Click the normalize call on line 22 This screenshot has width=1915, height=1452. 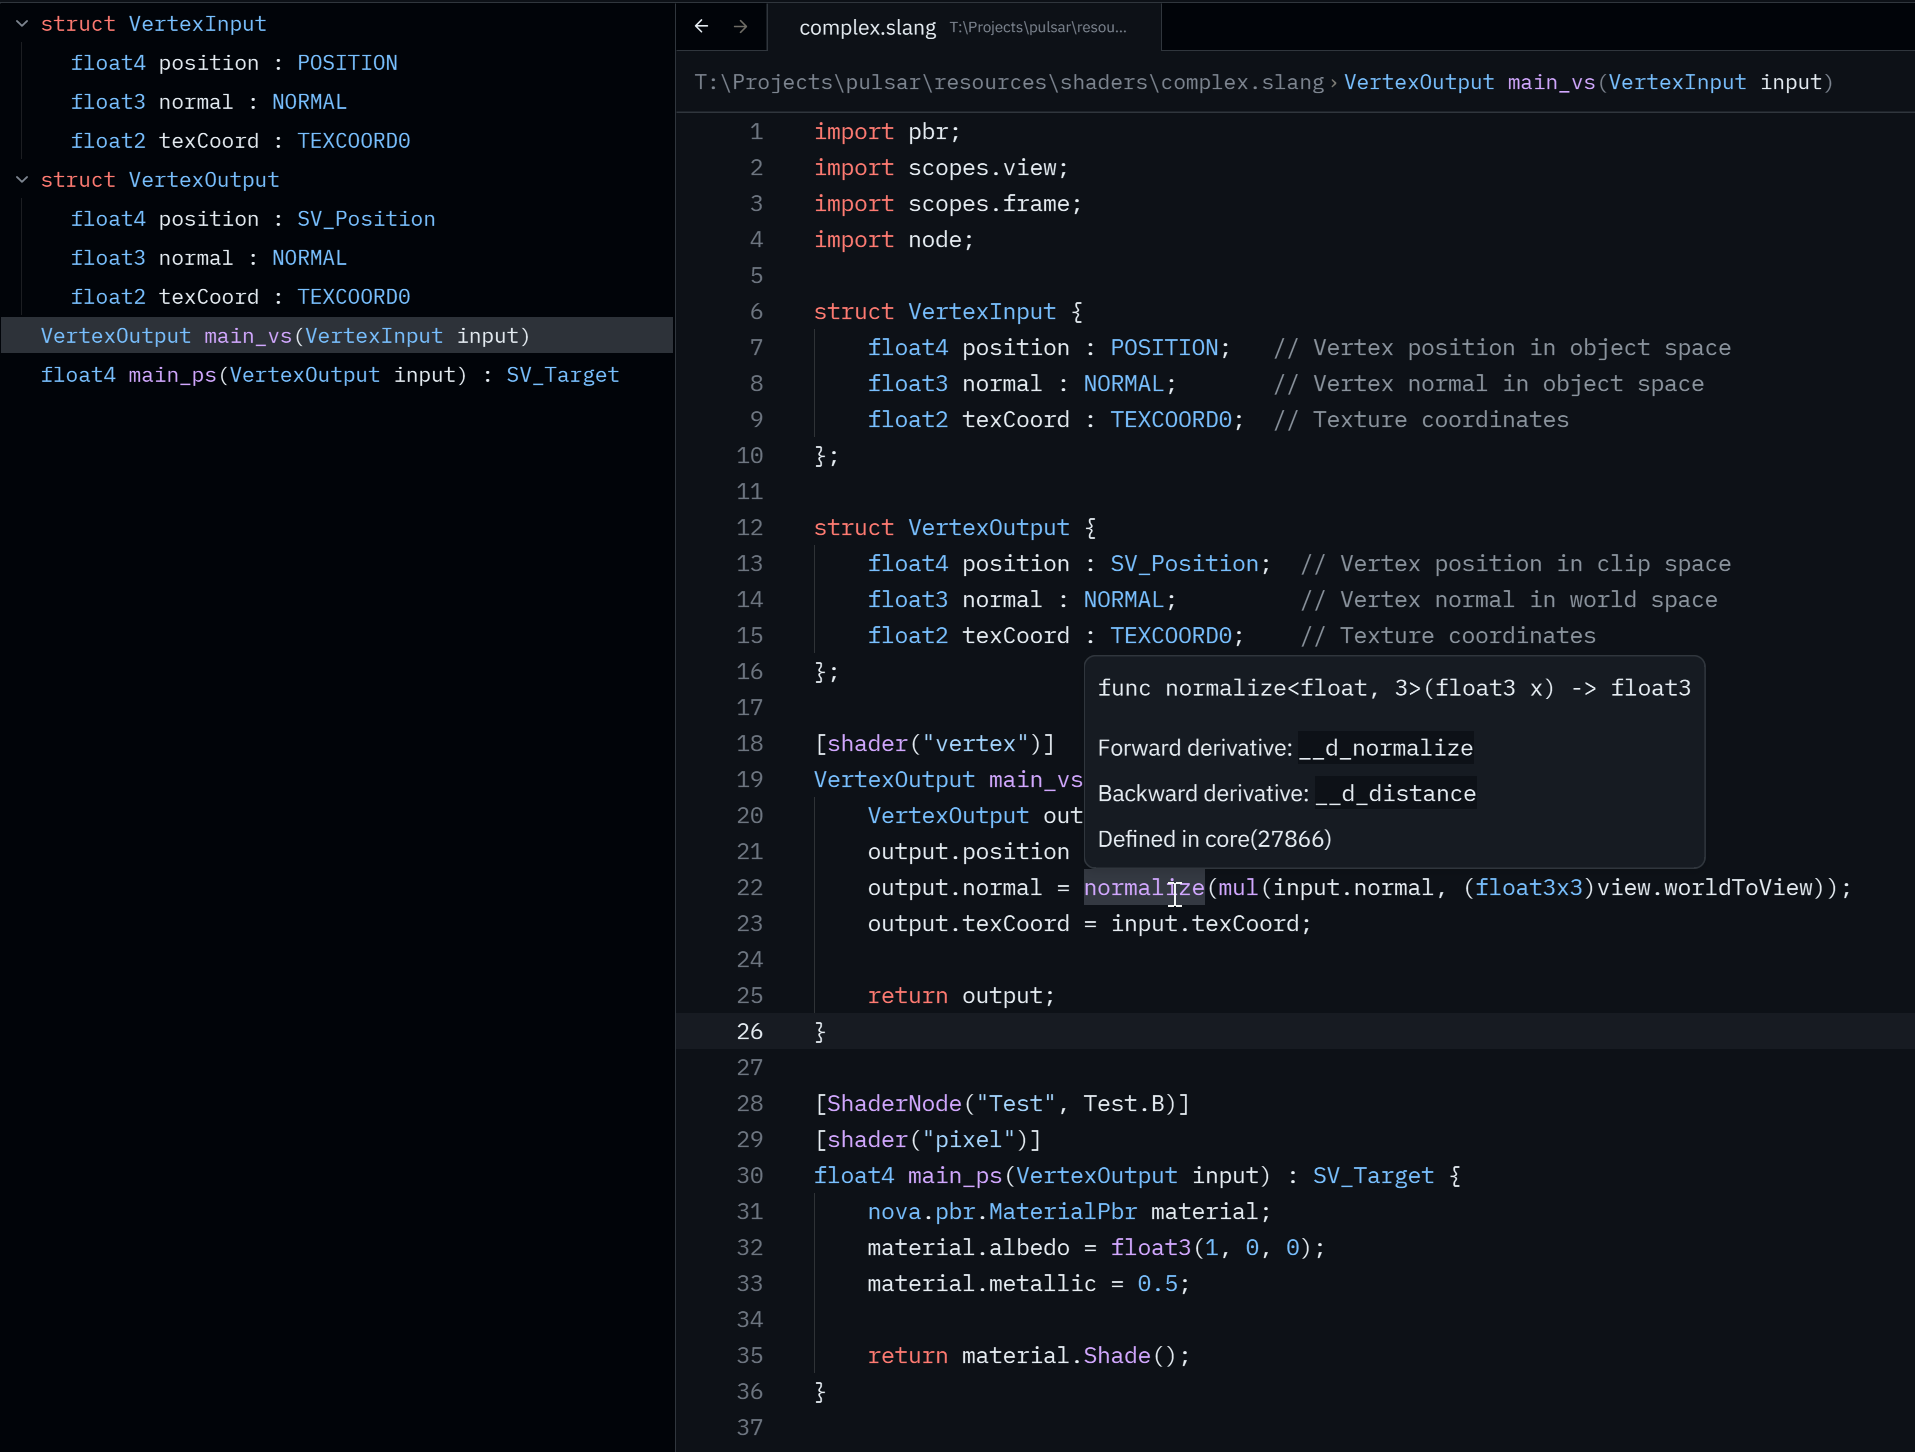click(1144, 887)
